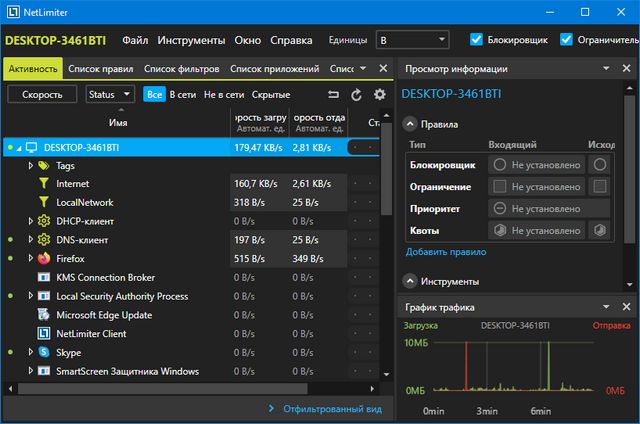Select the Firefox application icon
This screenshot has height=424, width=640.
(x=43, y=258)
